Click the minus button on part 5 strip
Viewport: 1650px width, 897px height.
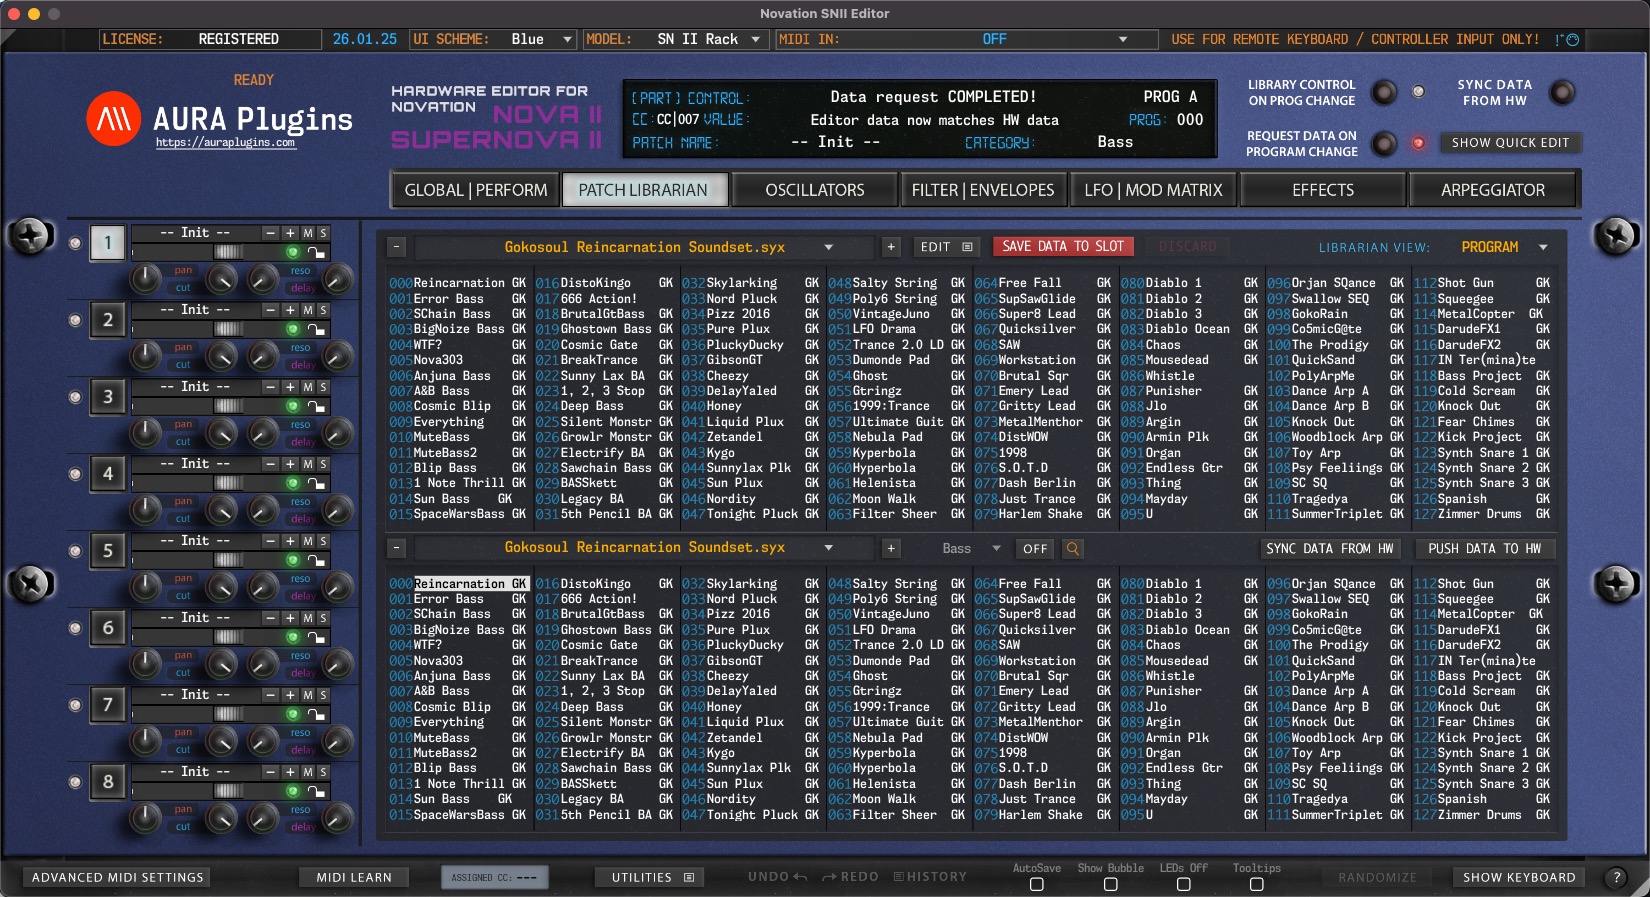coord(270,541)
